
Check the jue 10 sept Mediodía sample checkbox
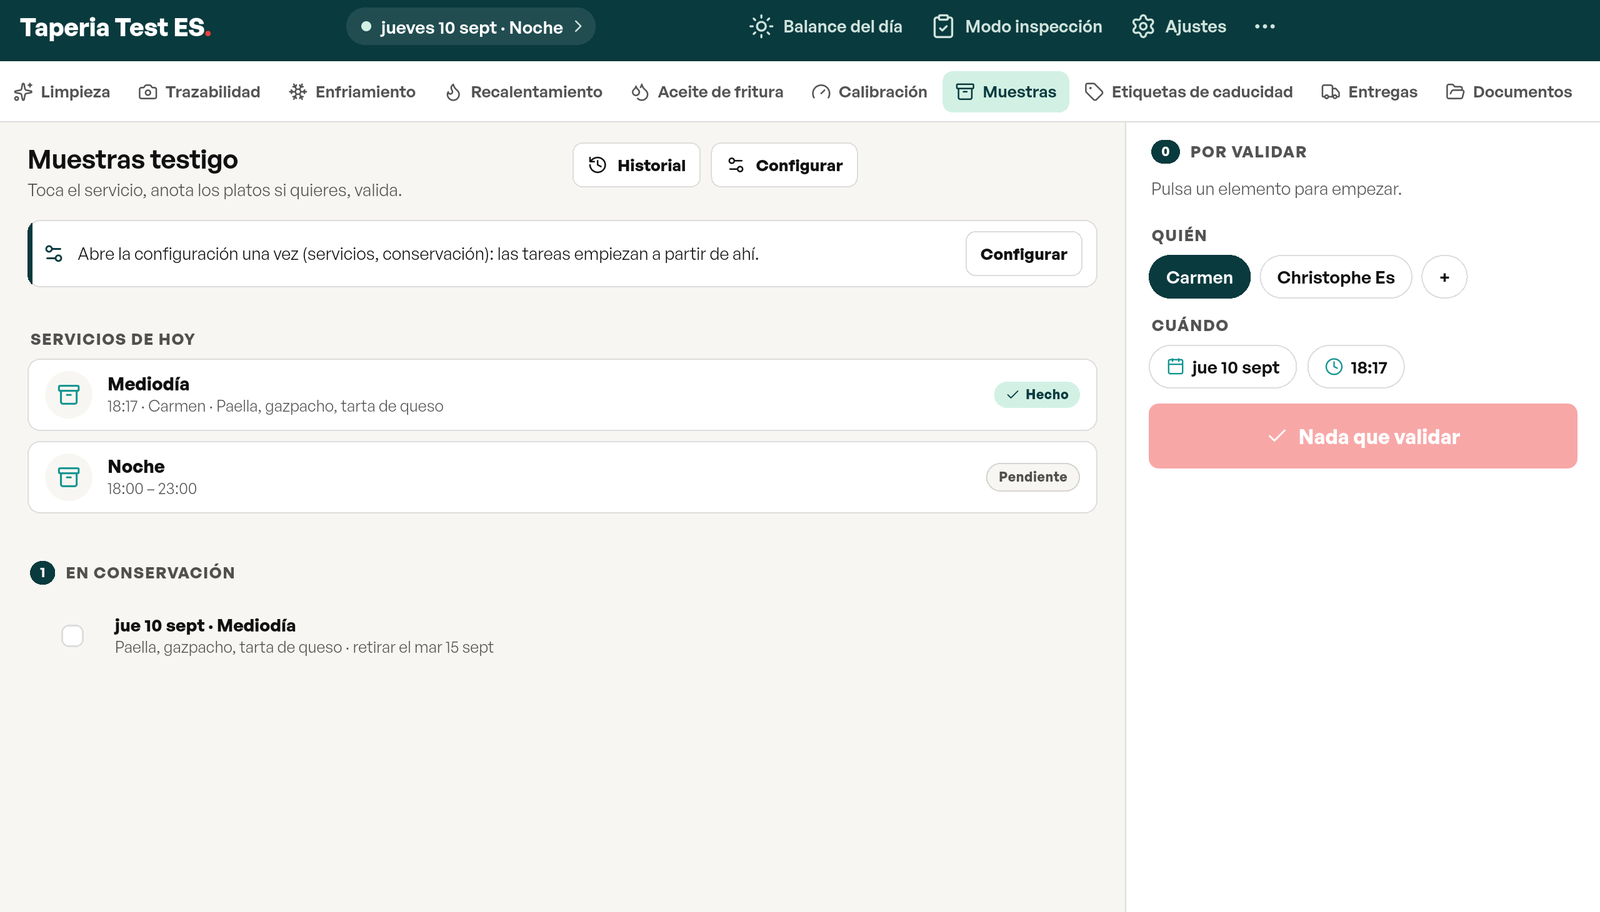tap(73, 636)
